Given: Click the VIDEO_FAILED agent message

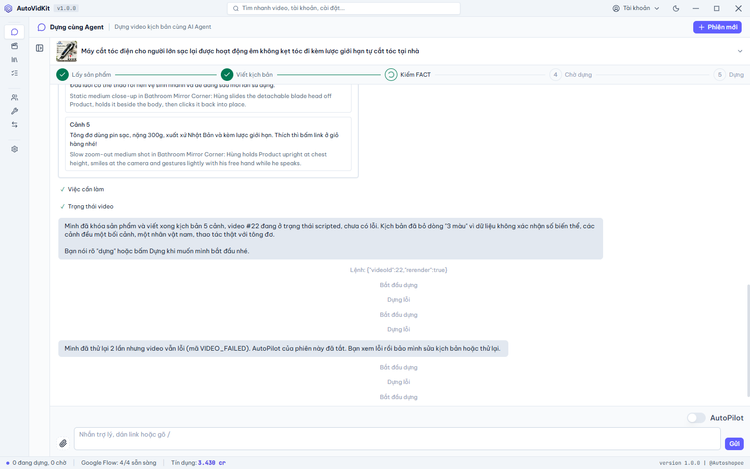Looking at the screenshot, I should [283, 349].
